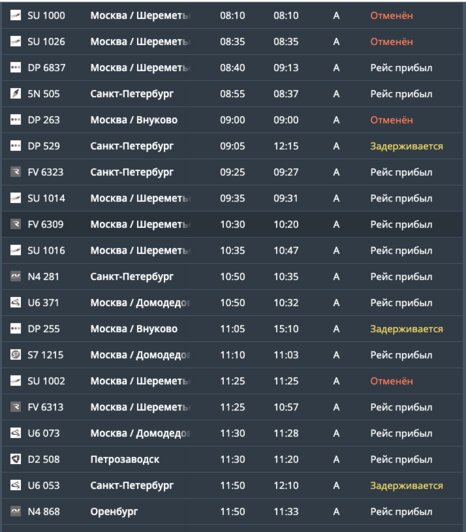The image size is (466, 532).
Task: Open flight number SU 1026
Action: tap(46, 41)
